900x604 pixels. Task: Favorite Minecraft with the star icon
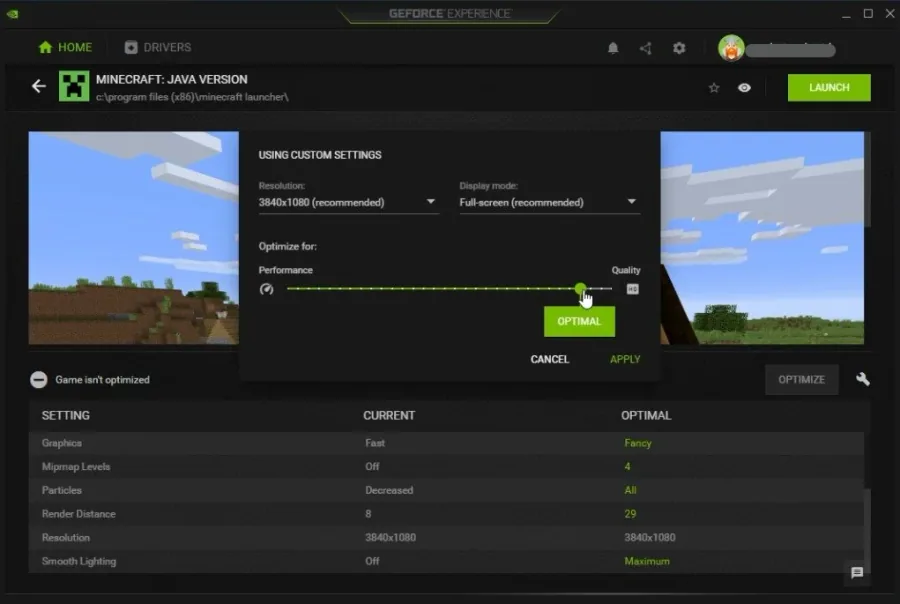click(713, 88)
